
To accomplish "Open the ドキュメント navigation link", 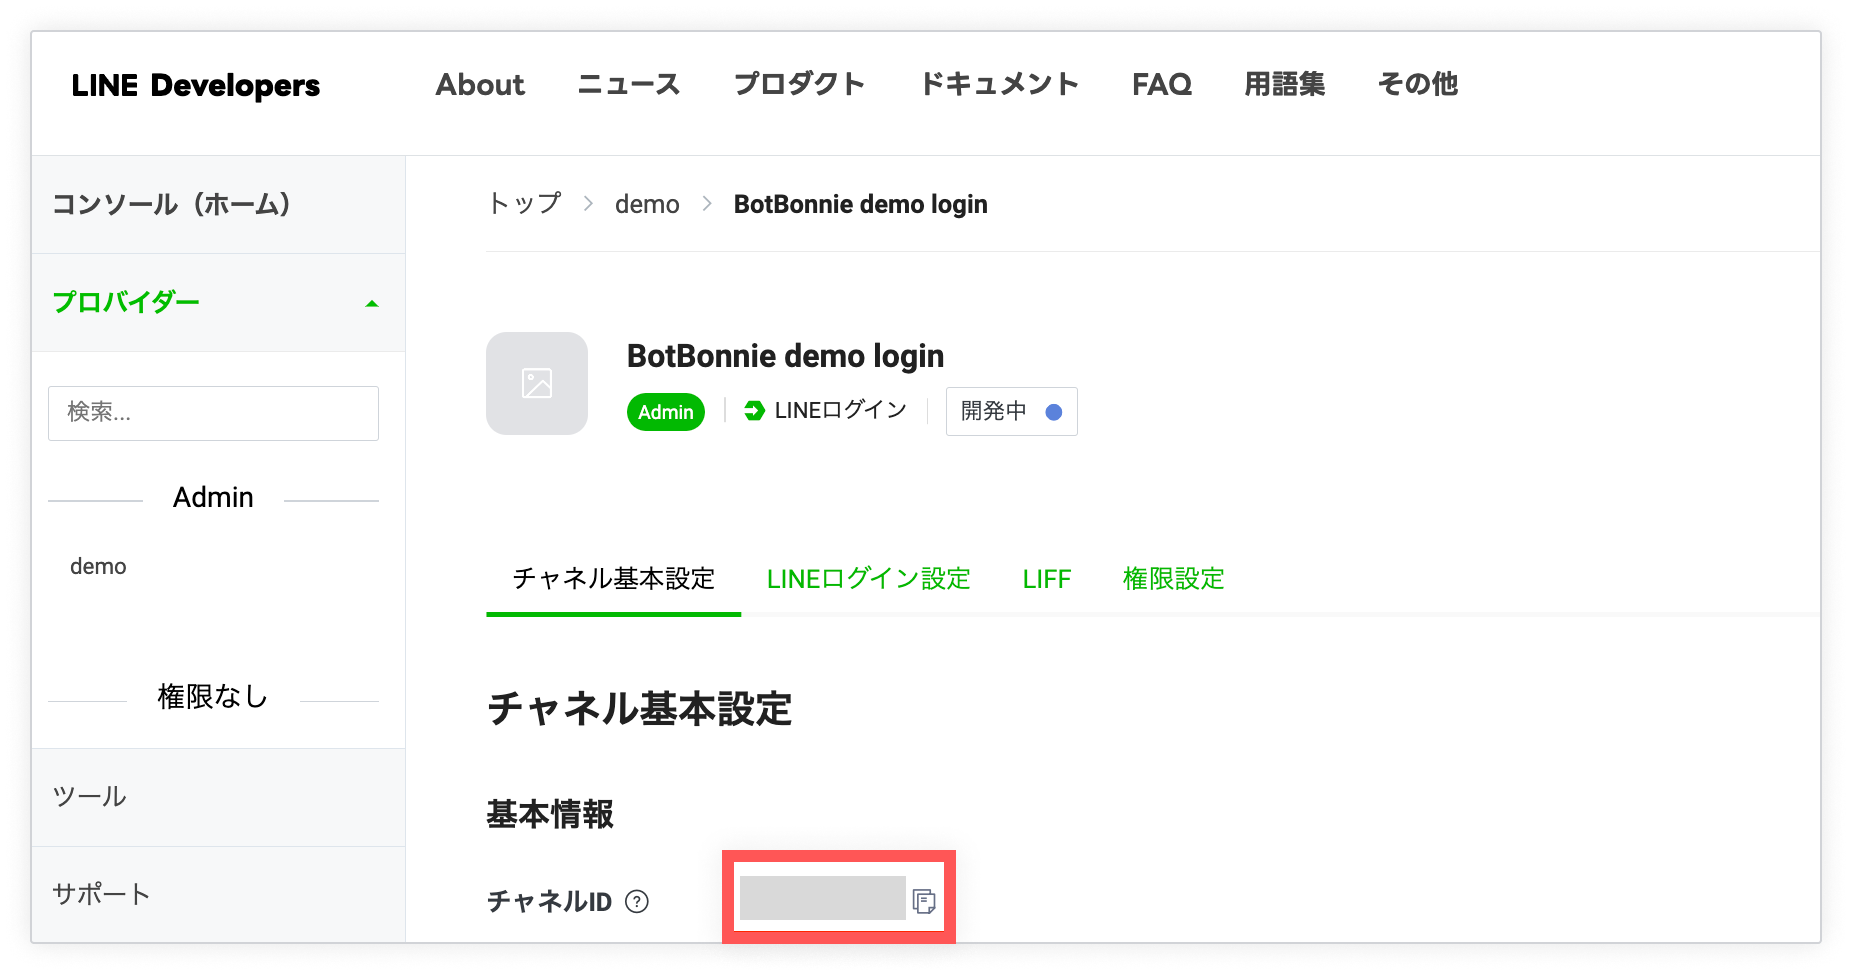I will (x=999, y=84).
